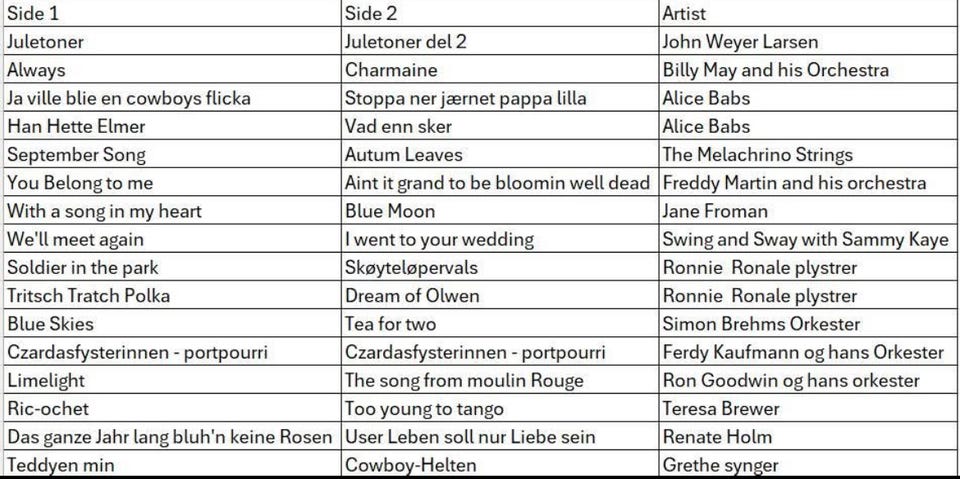
Task: Click the 'Cowboy-Helten' cell
Action: point(500,464)
